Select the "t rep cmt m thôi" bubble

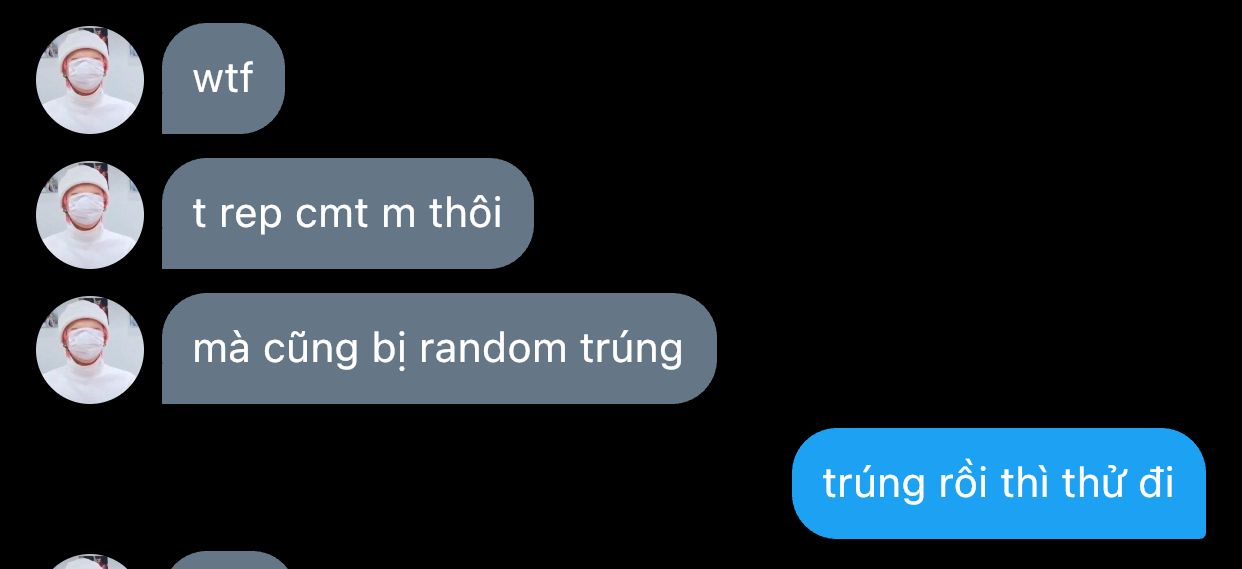click(347, 214)
